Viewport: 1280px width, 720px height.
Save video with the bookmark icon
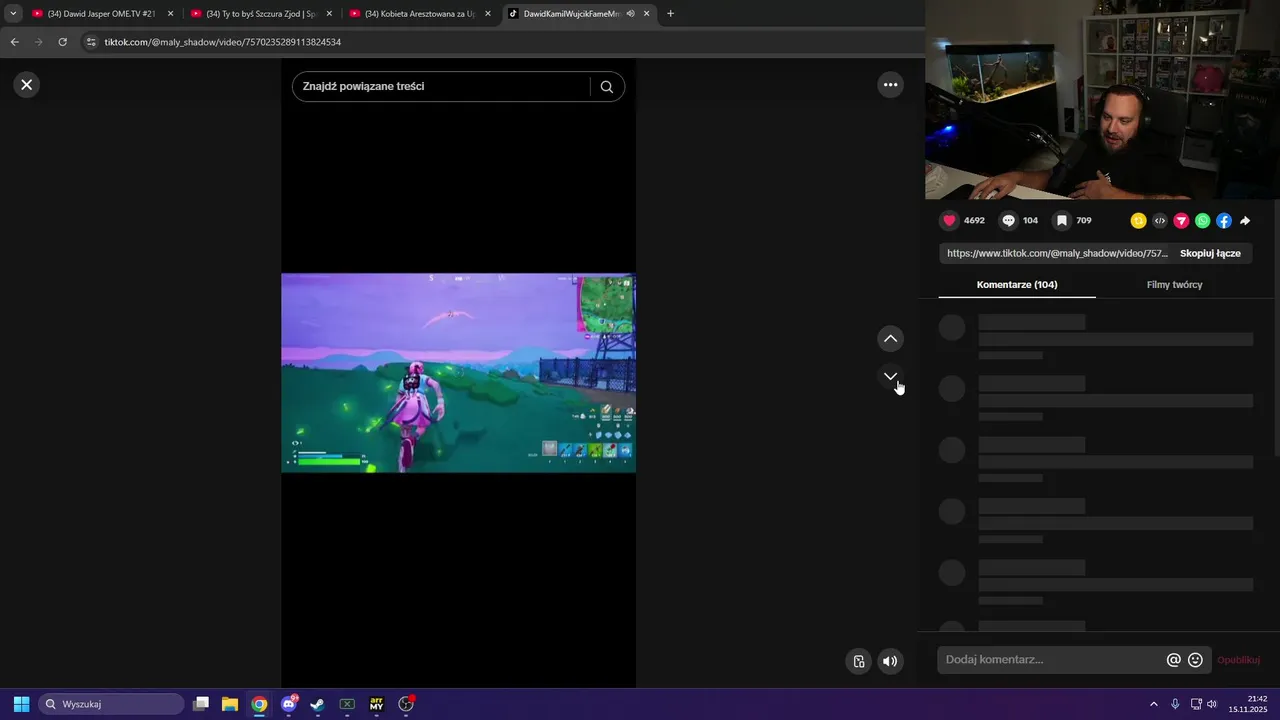tap(1062, 221)
